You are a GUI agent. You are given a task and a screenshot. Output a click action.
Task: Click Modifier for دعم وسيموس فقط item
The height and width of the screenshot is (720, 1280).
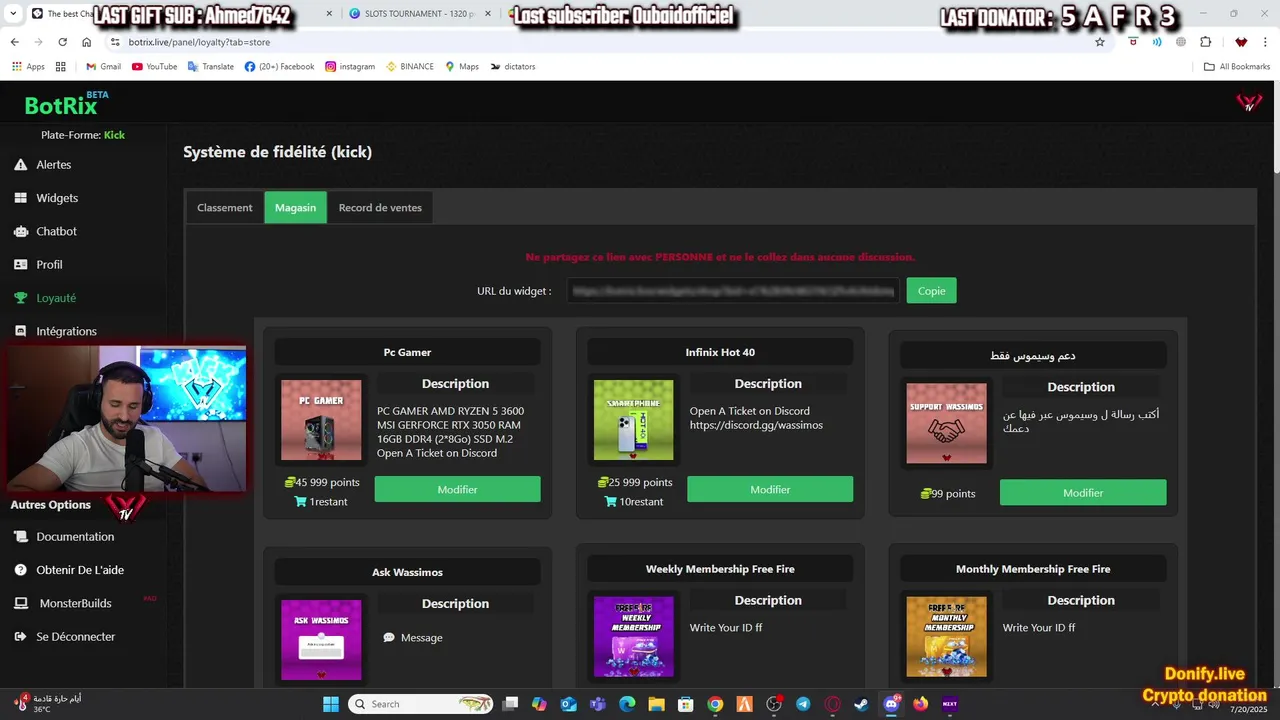1083,493
